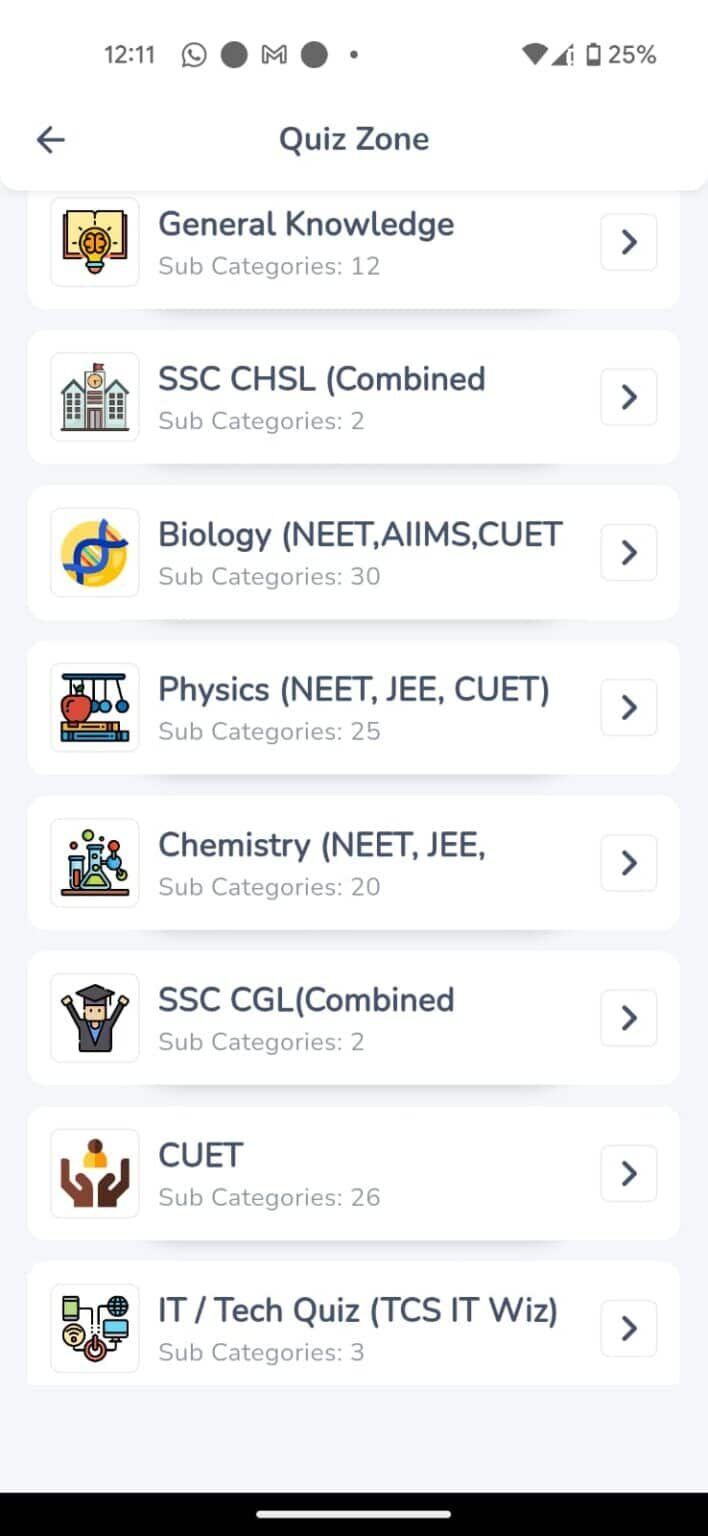Click the CUET hands and person icon
Viewport: 708px width, 1536px height.
point(94,1173)
